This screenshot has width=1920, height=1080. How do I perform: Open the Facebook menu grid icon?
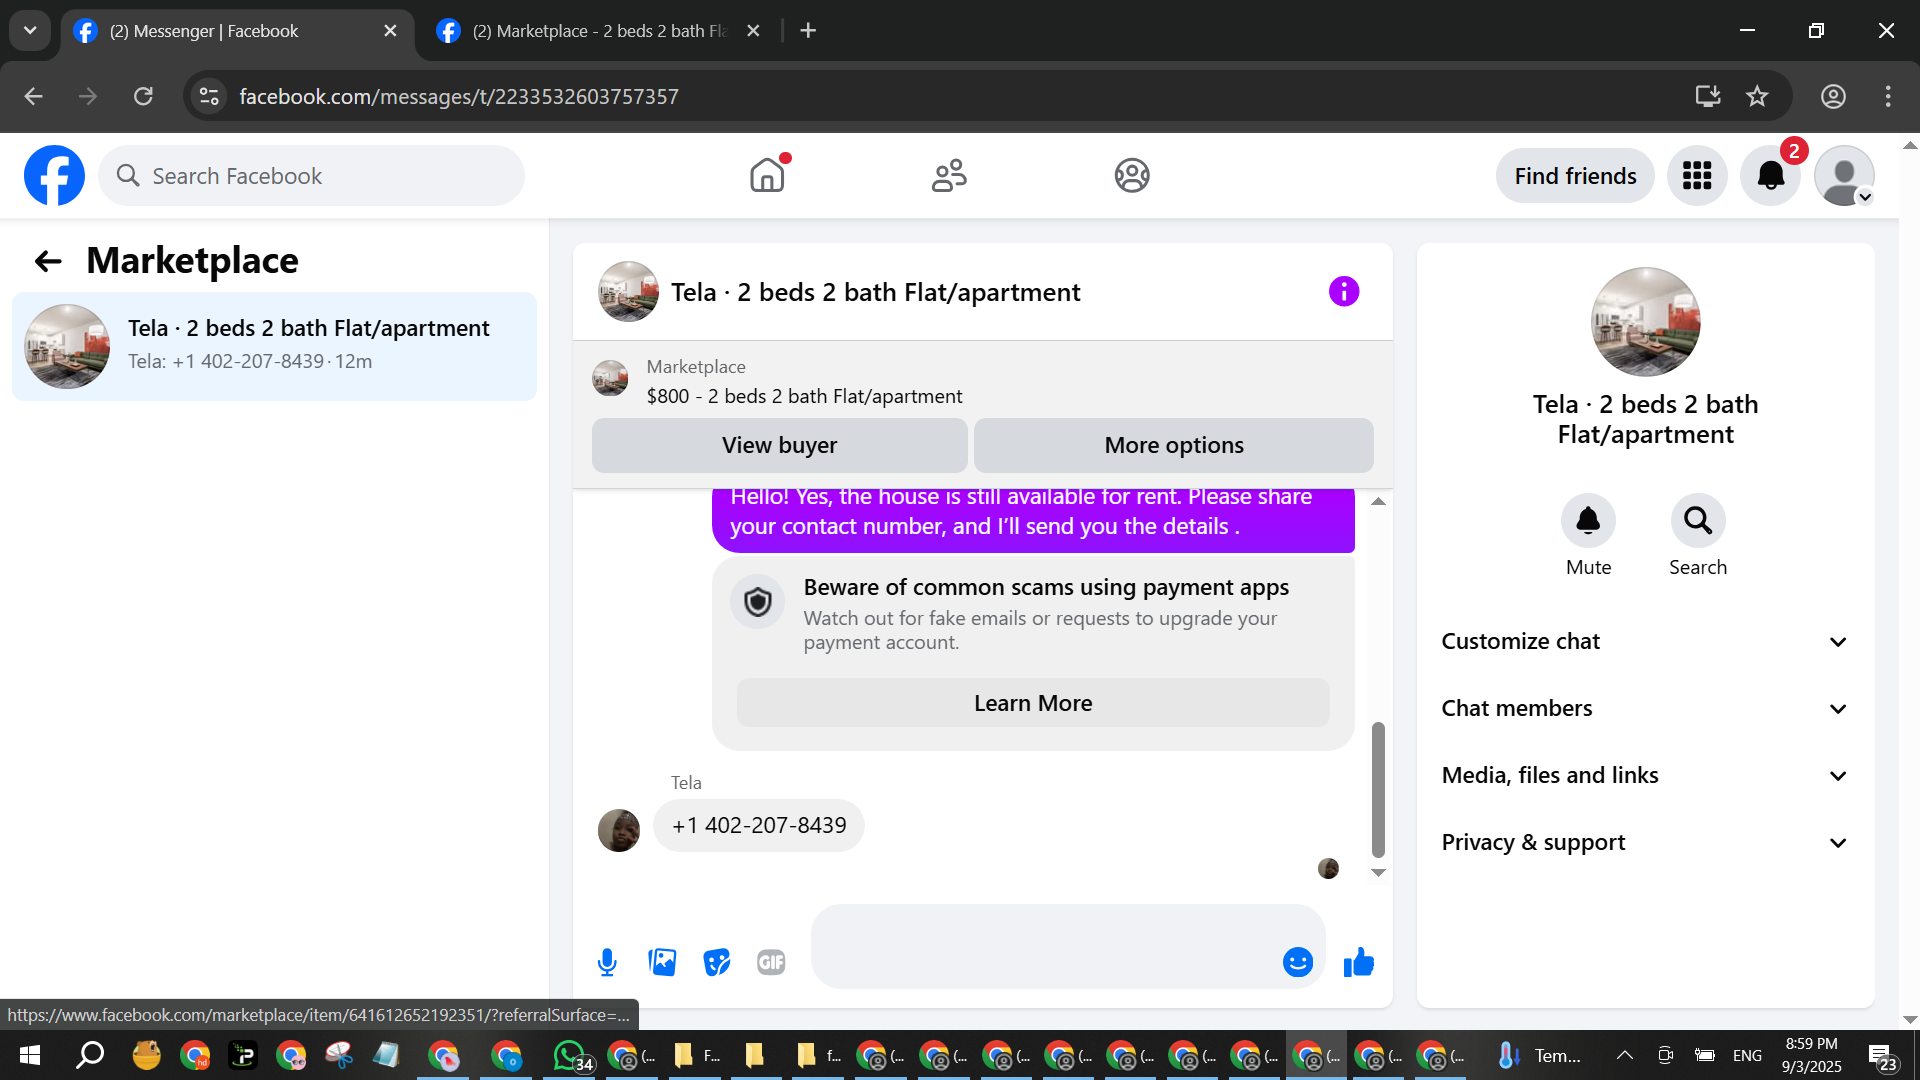[1697, 176]
